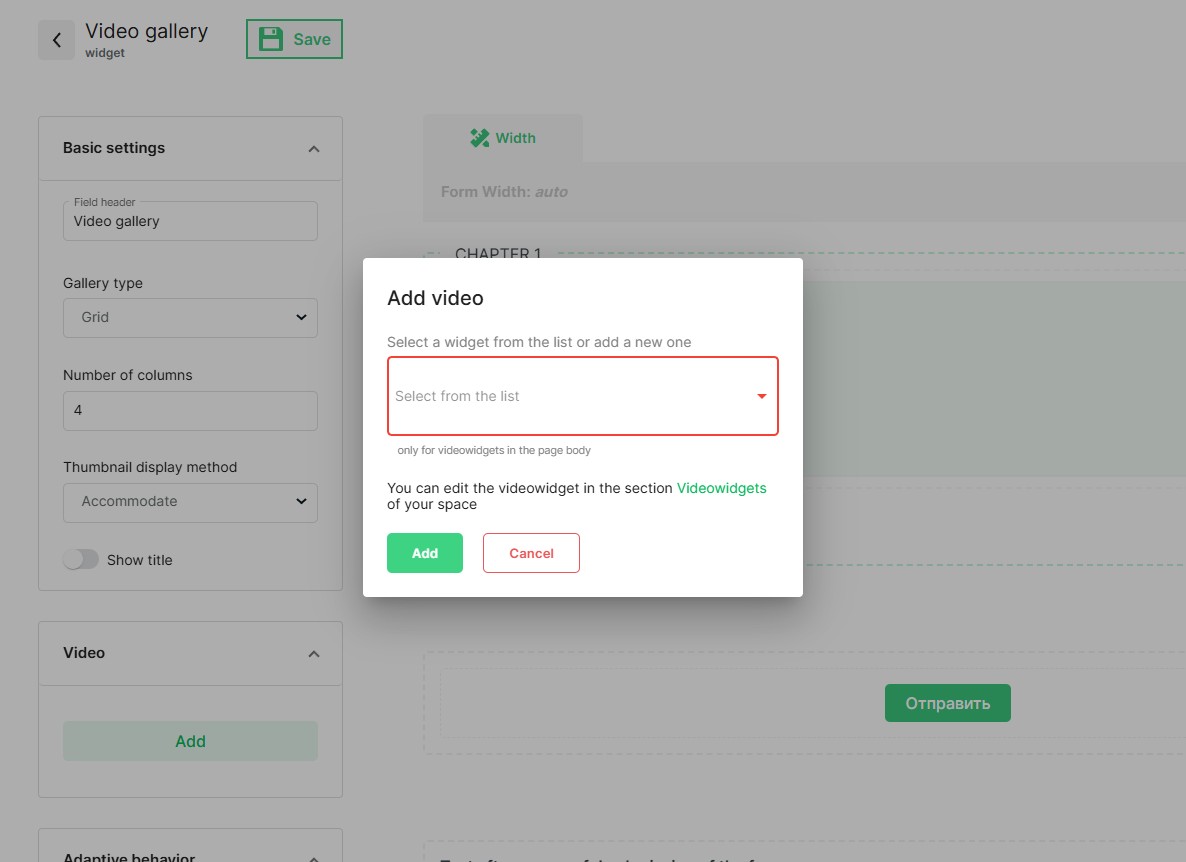Open the 'Select from the list' combo box
The image size is (1186, 862).
570,396
